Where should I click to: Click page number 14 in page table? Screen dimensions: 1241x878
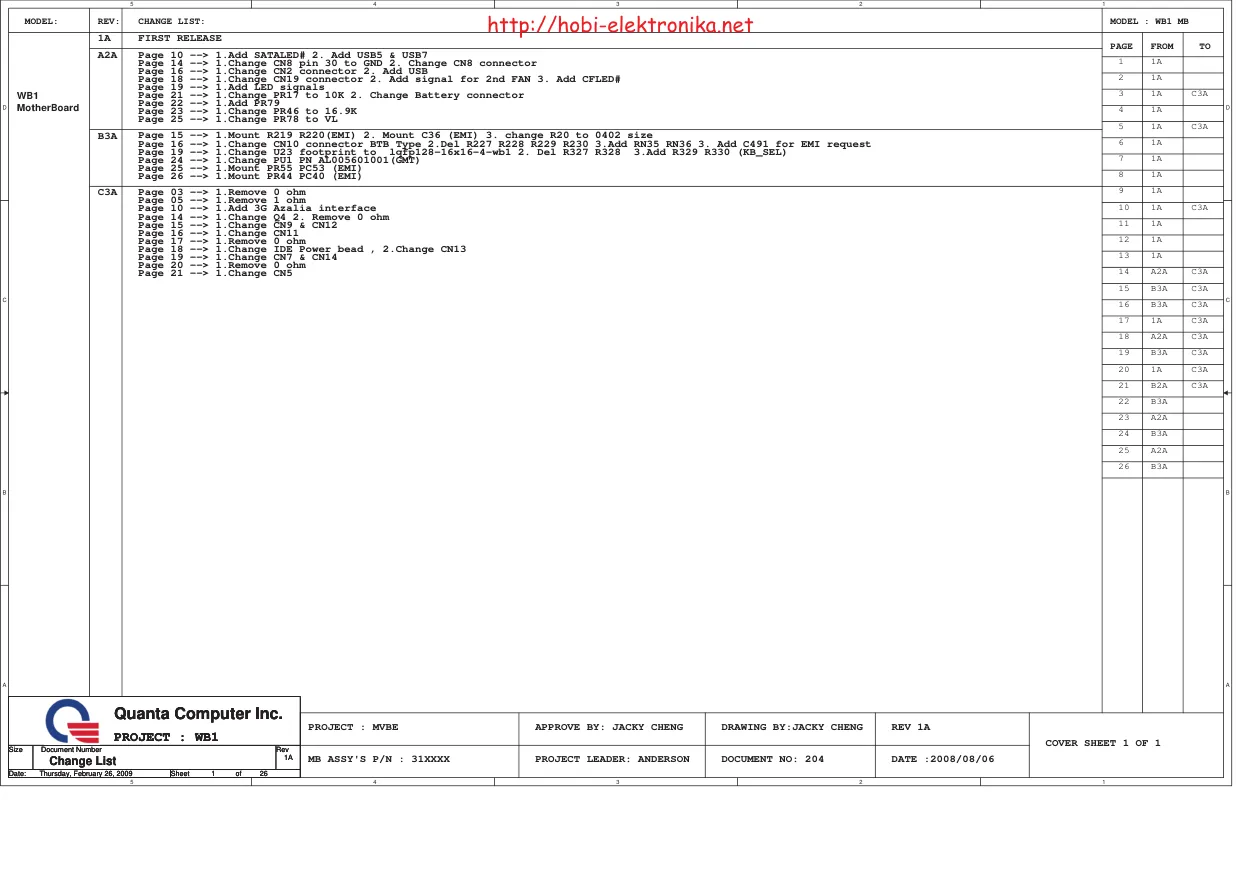point(1123,272)
